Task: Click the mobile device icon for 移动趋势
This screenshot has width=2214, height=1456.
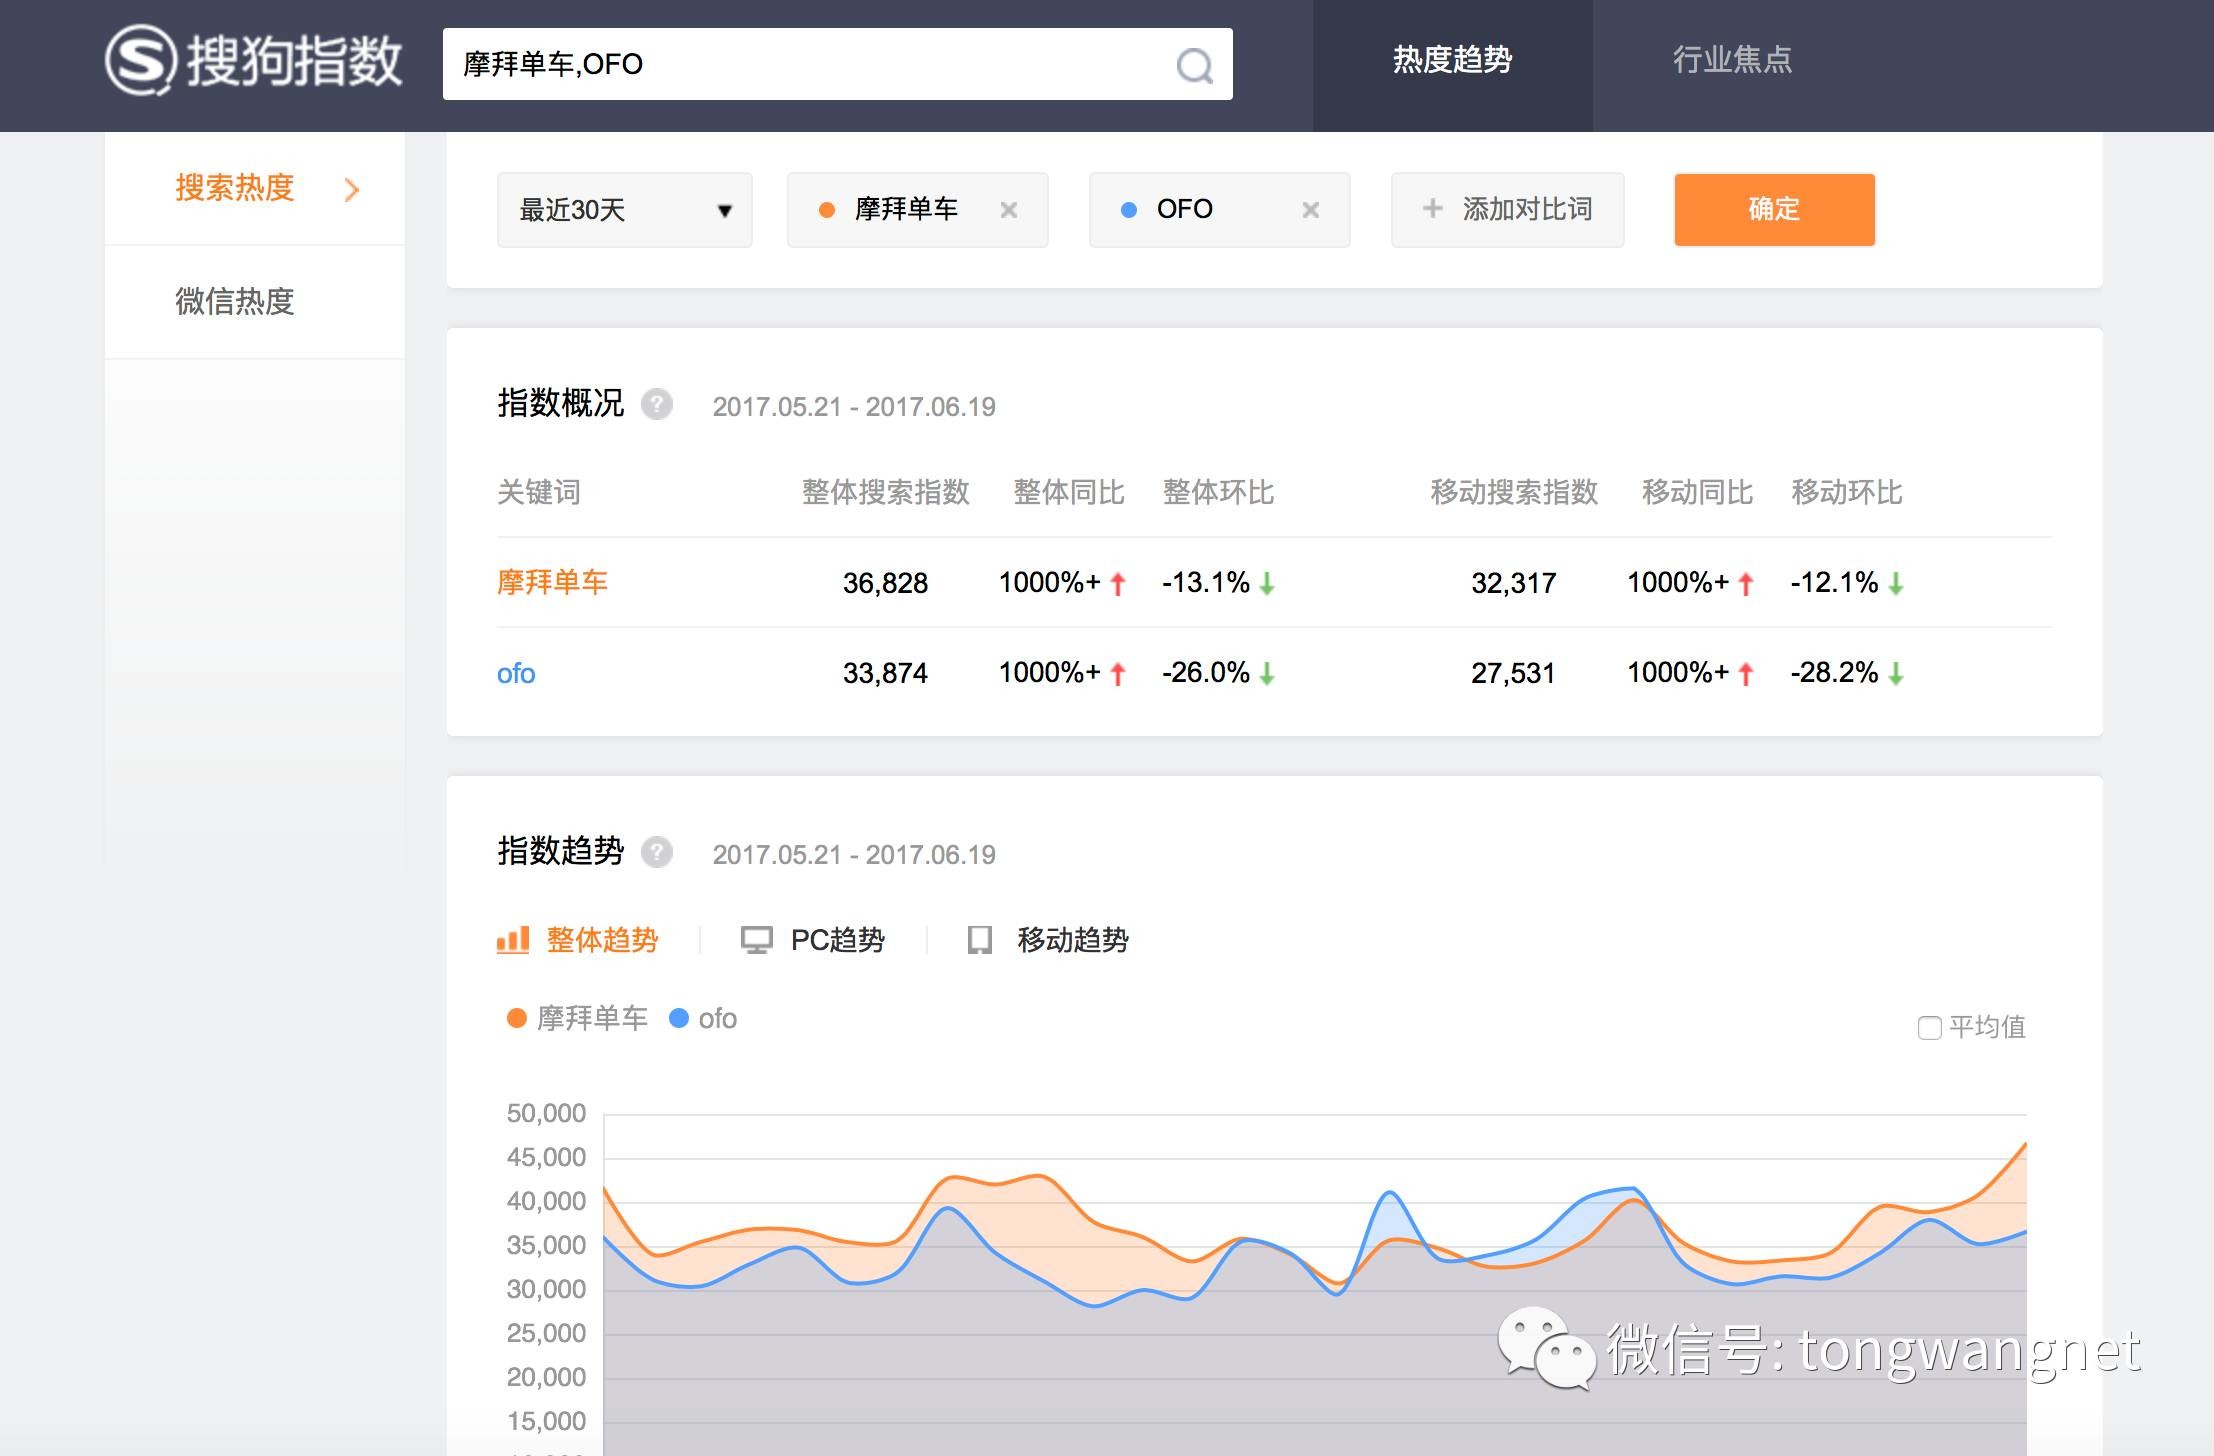Action: point(980,940)
